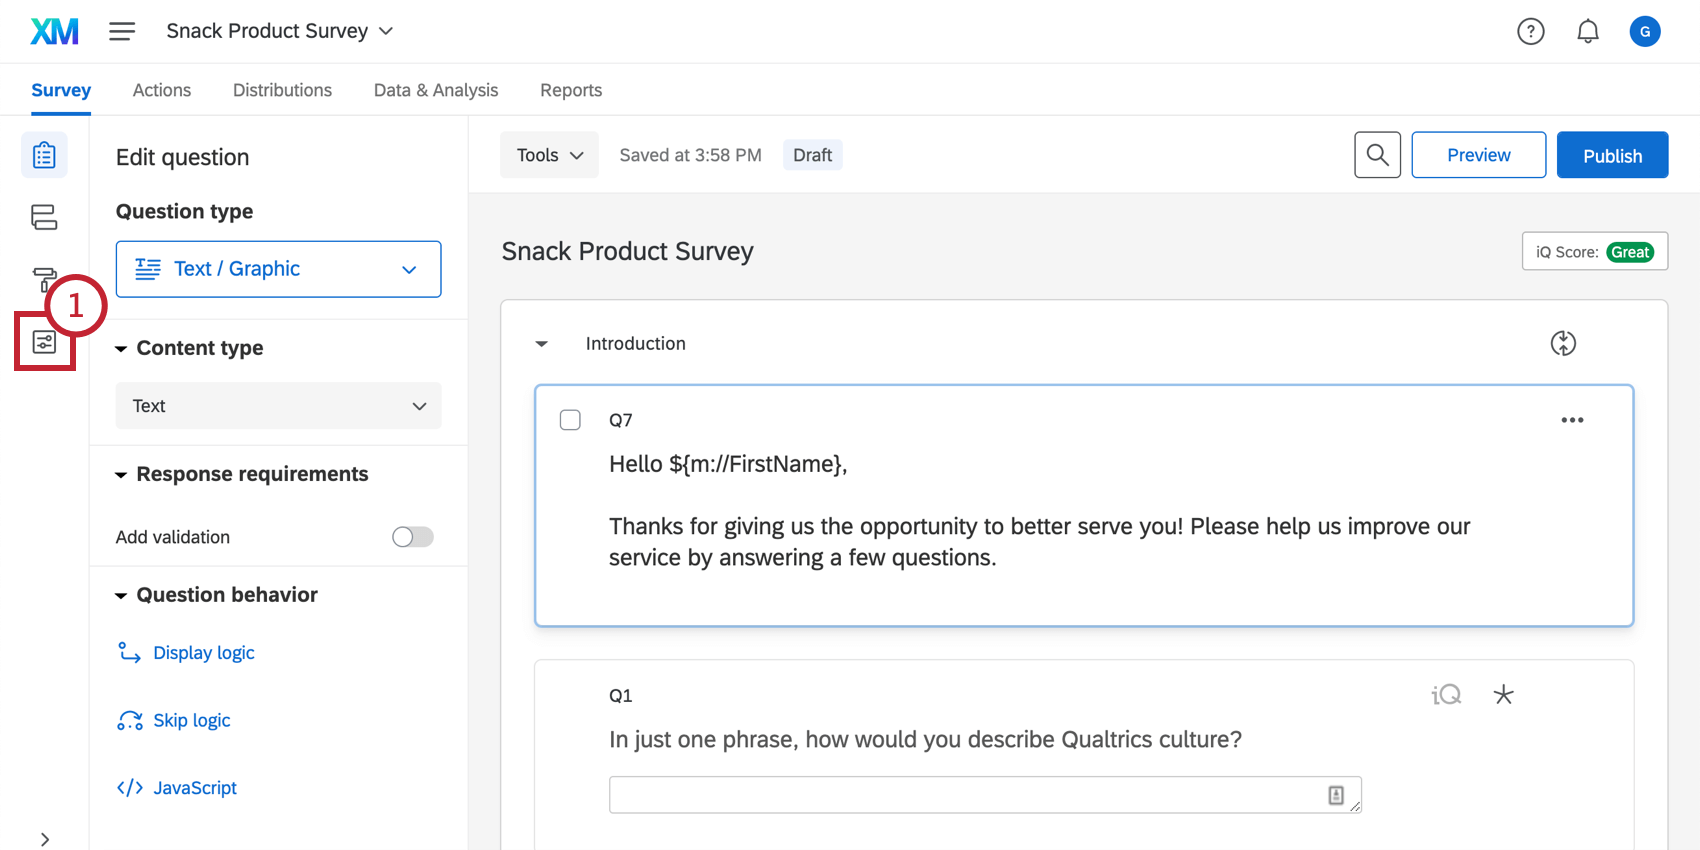Open the Survey flow icon in sidebar

[x=44, y=217]
